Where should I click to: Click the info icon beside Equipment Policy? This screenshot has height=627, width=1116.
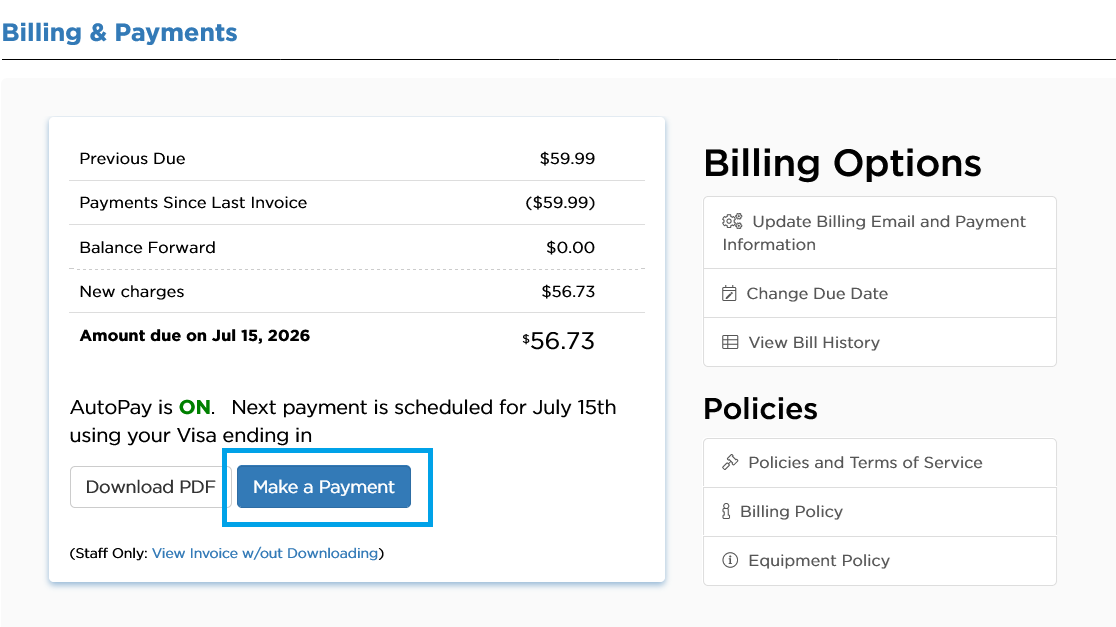coord(730,560)
